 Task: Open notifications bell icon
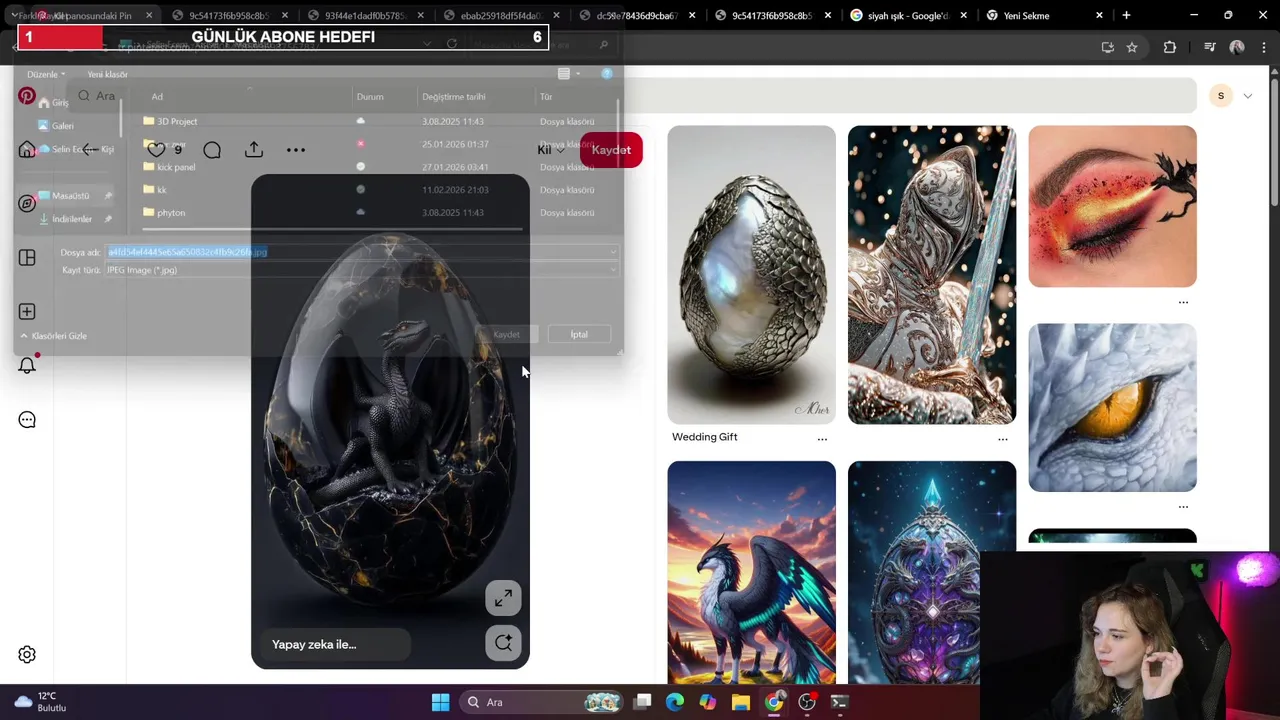coord(27,365)
